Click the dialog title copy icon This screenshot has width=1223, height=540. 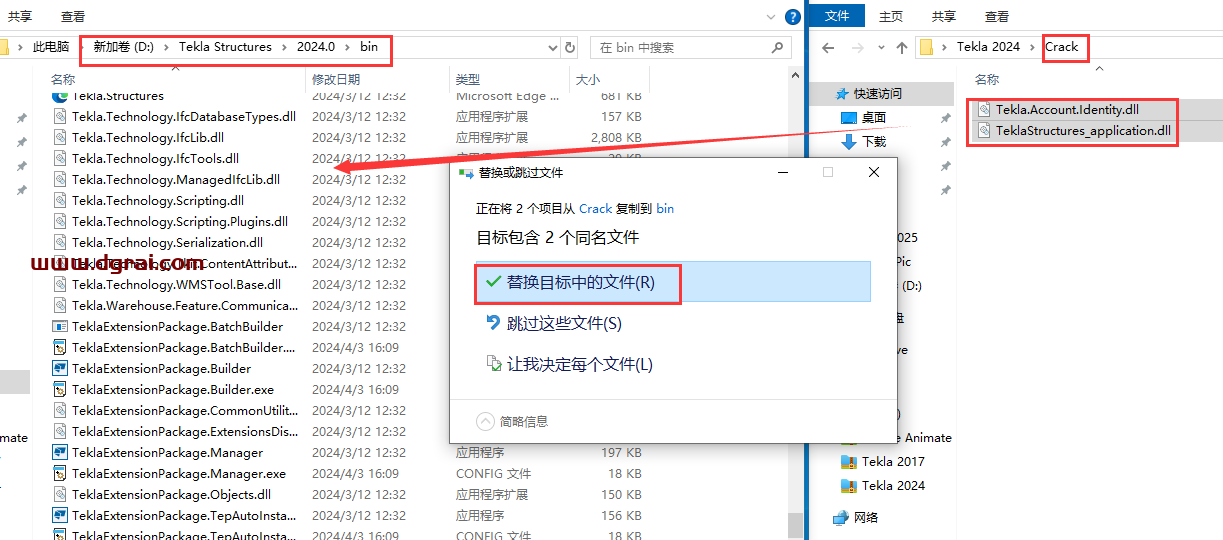465,172
